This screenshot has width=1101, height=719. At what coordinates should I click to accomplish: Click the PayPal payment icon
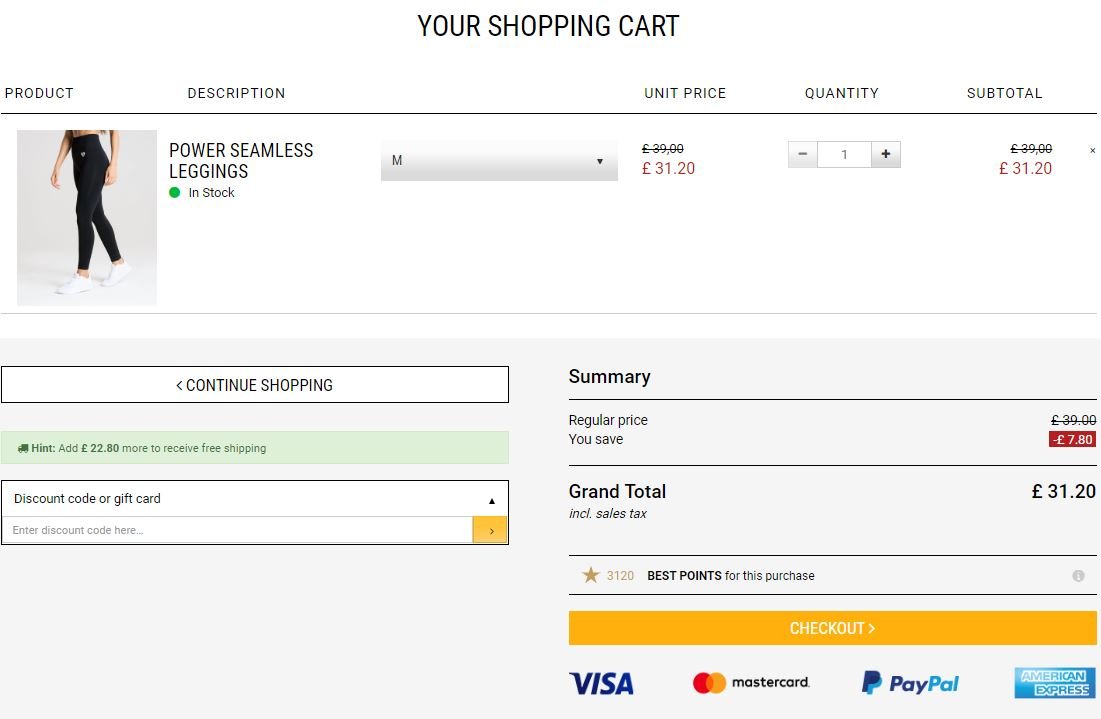point(909,683)
